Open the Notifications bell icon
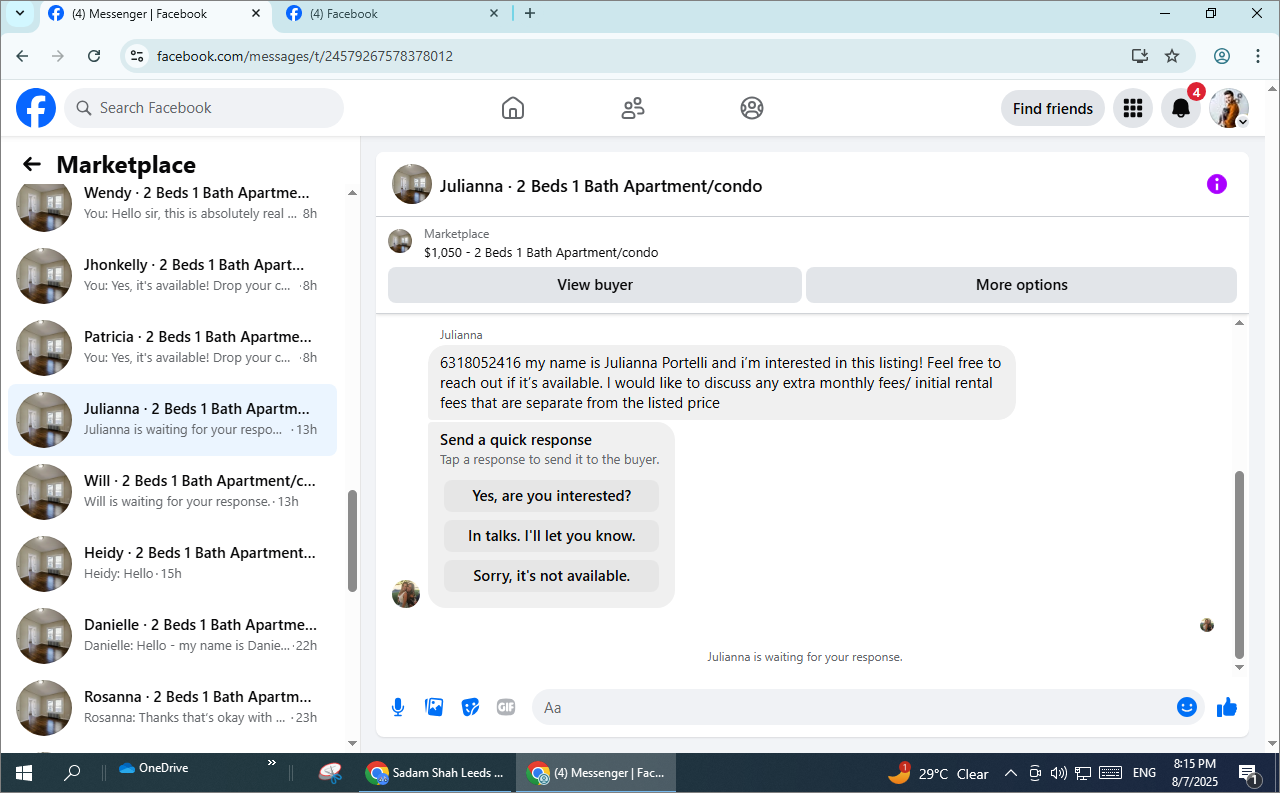Screen dimensions: 1280x793 coord(1181,108)
